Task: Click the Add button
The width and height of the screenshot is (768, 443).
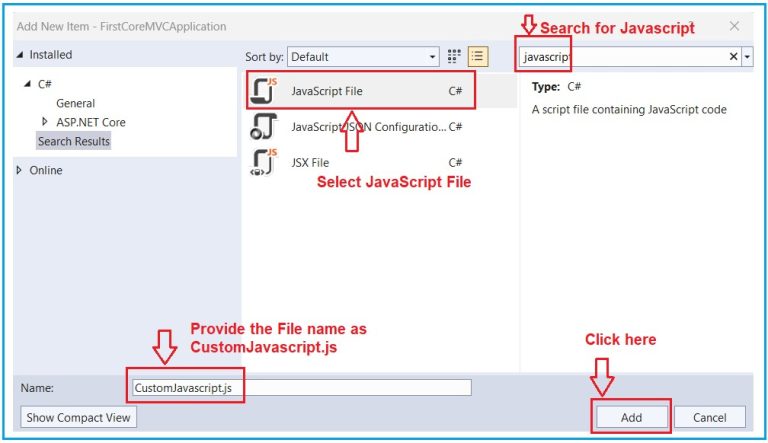Action: pos(631,417)
